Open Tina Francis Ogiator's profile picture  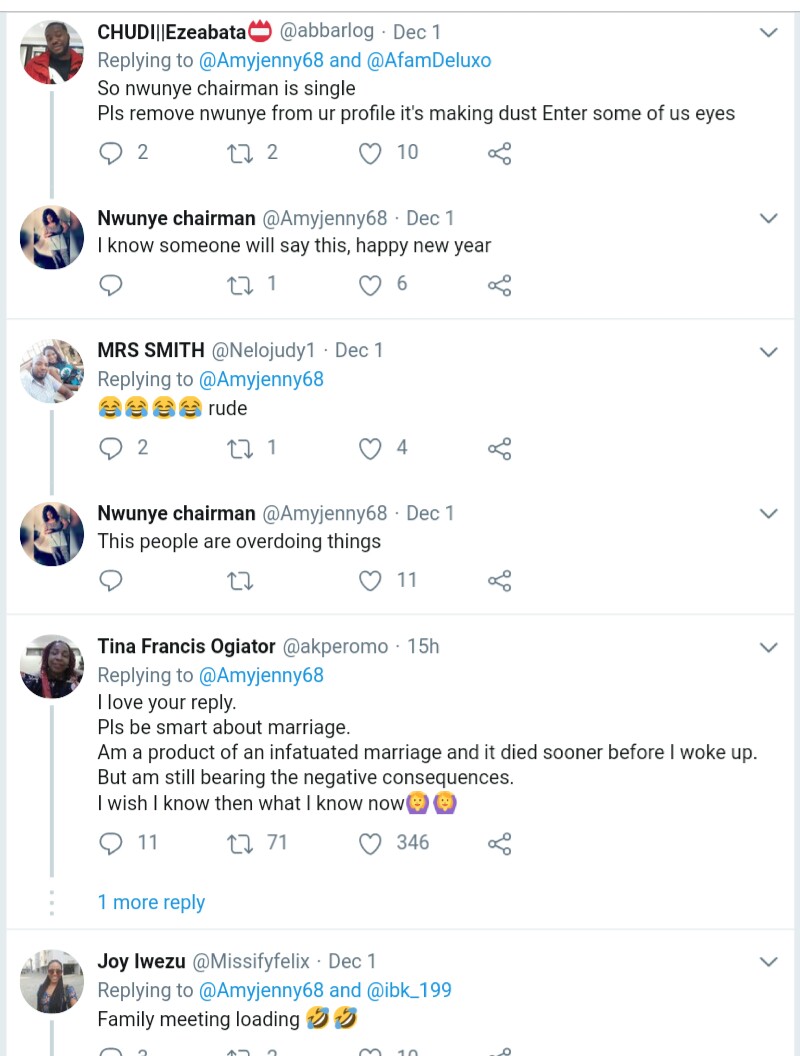click(52, 666)
